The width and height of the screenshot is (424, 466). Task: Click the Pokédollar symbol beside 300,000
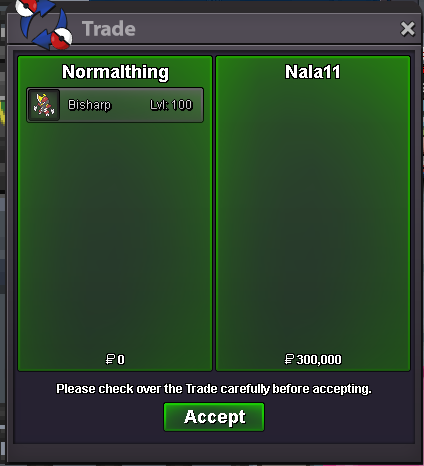click(289, 359)
